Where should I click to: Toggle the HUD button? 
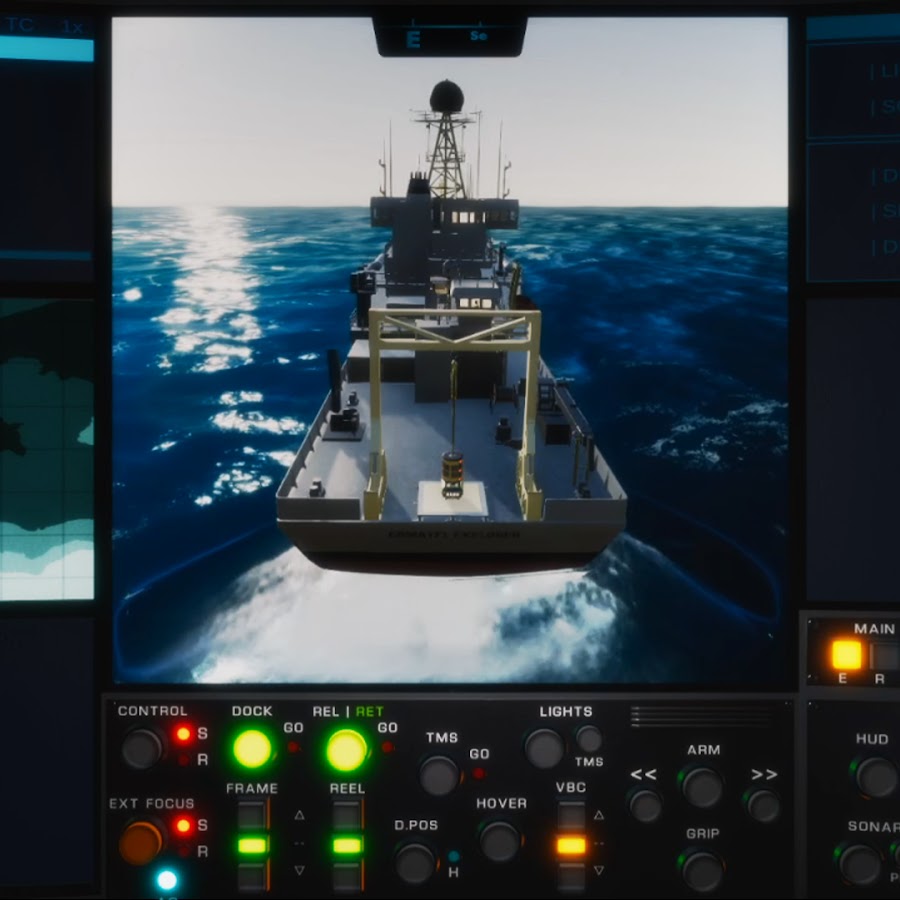tap(874, 776)
